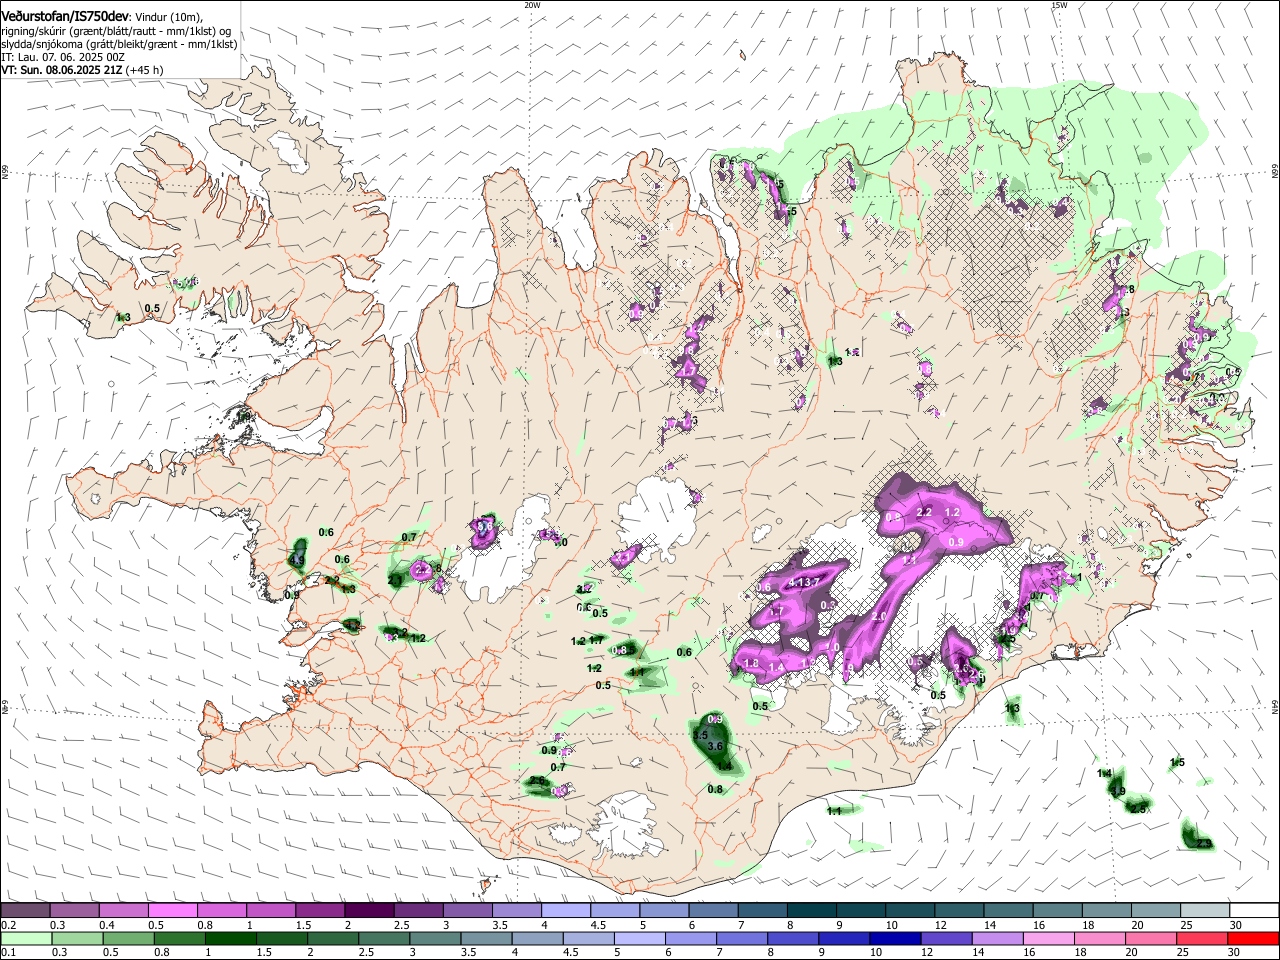Viewport: 1280px width, 960px height.
Task: Click the '20W' longitude label
Action: pos(532,5)
